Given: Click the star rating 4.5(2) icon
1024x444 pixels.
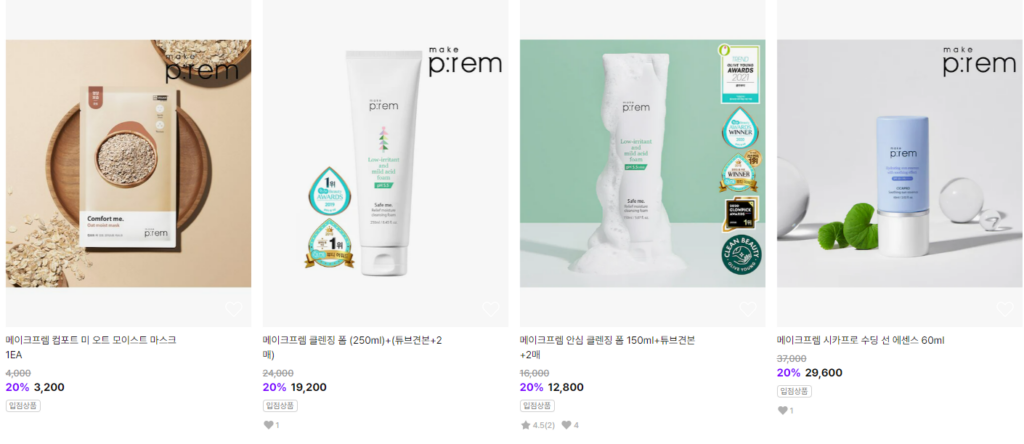Looking at the screenshot, I should (526, 425).
